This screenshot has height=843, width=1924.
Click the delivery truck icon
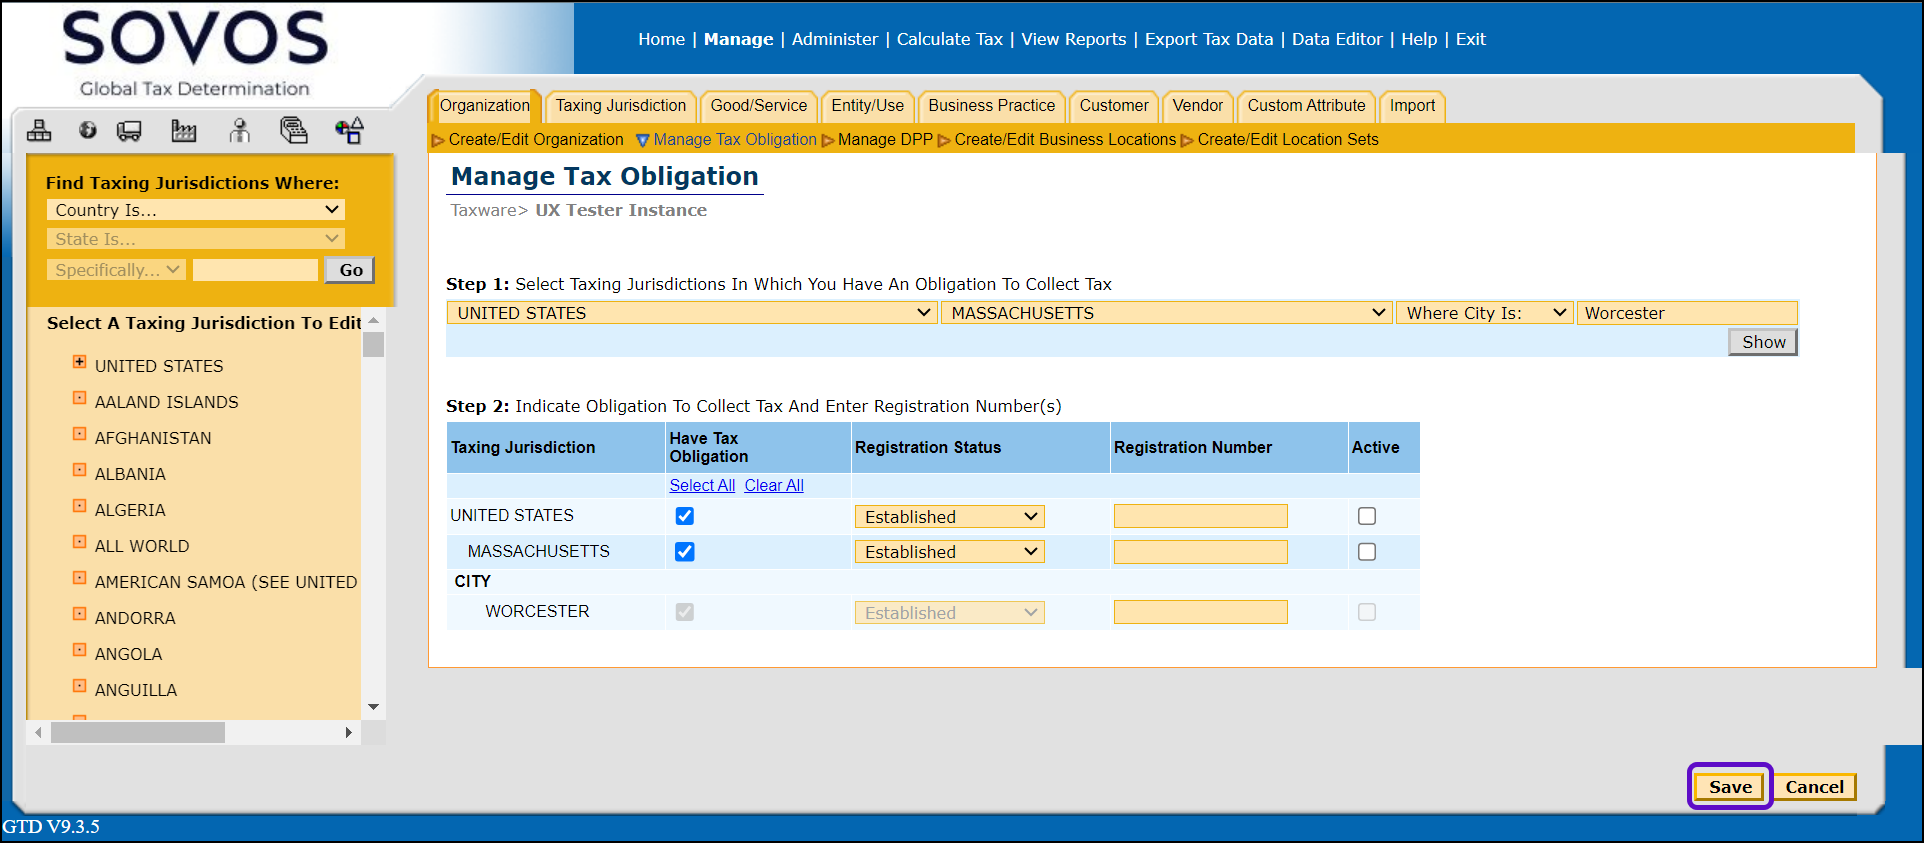pos(130,131)
